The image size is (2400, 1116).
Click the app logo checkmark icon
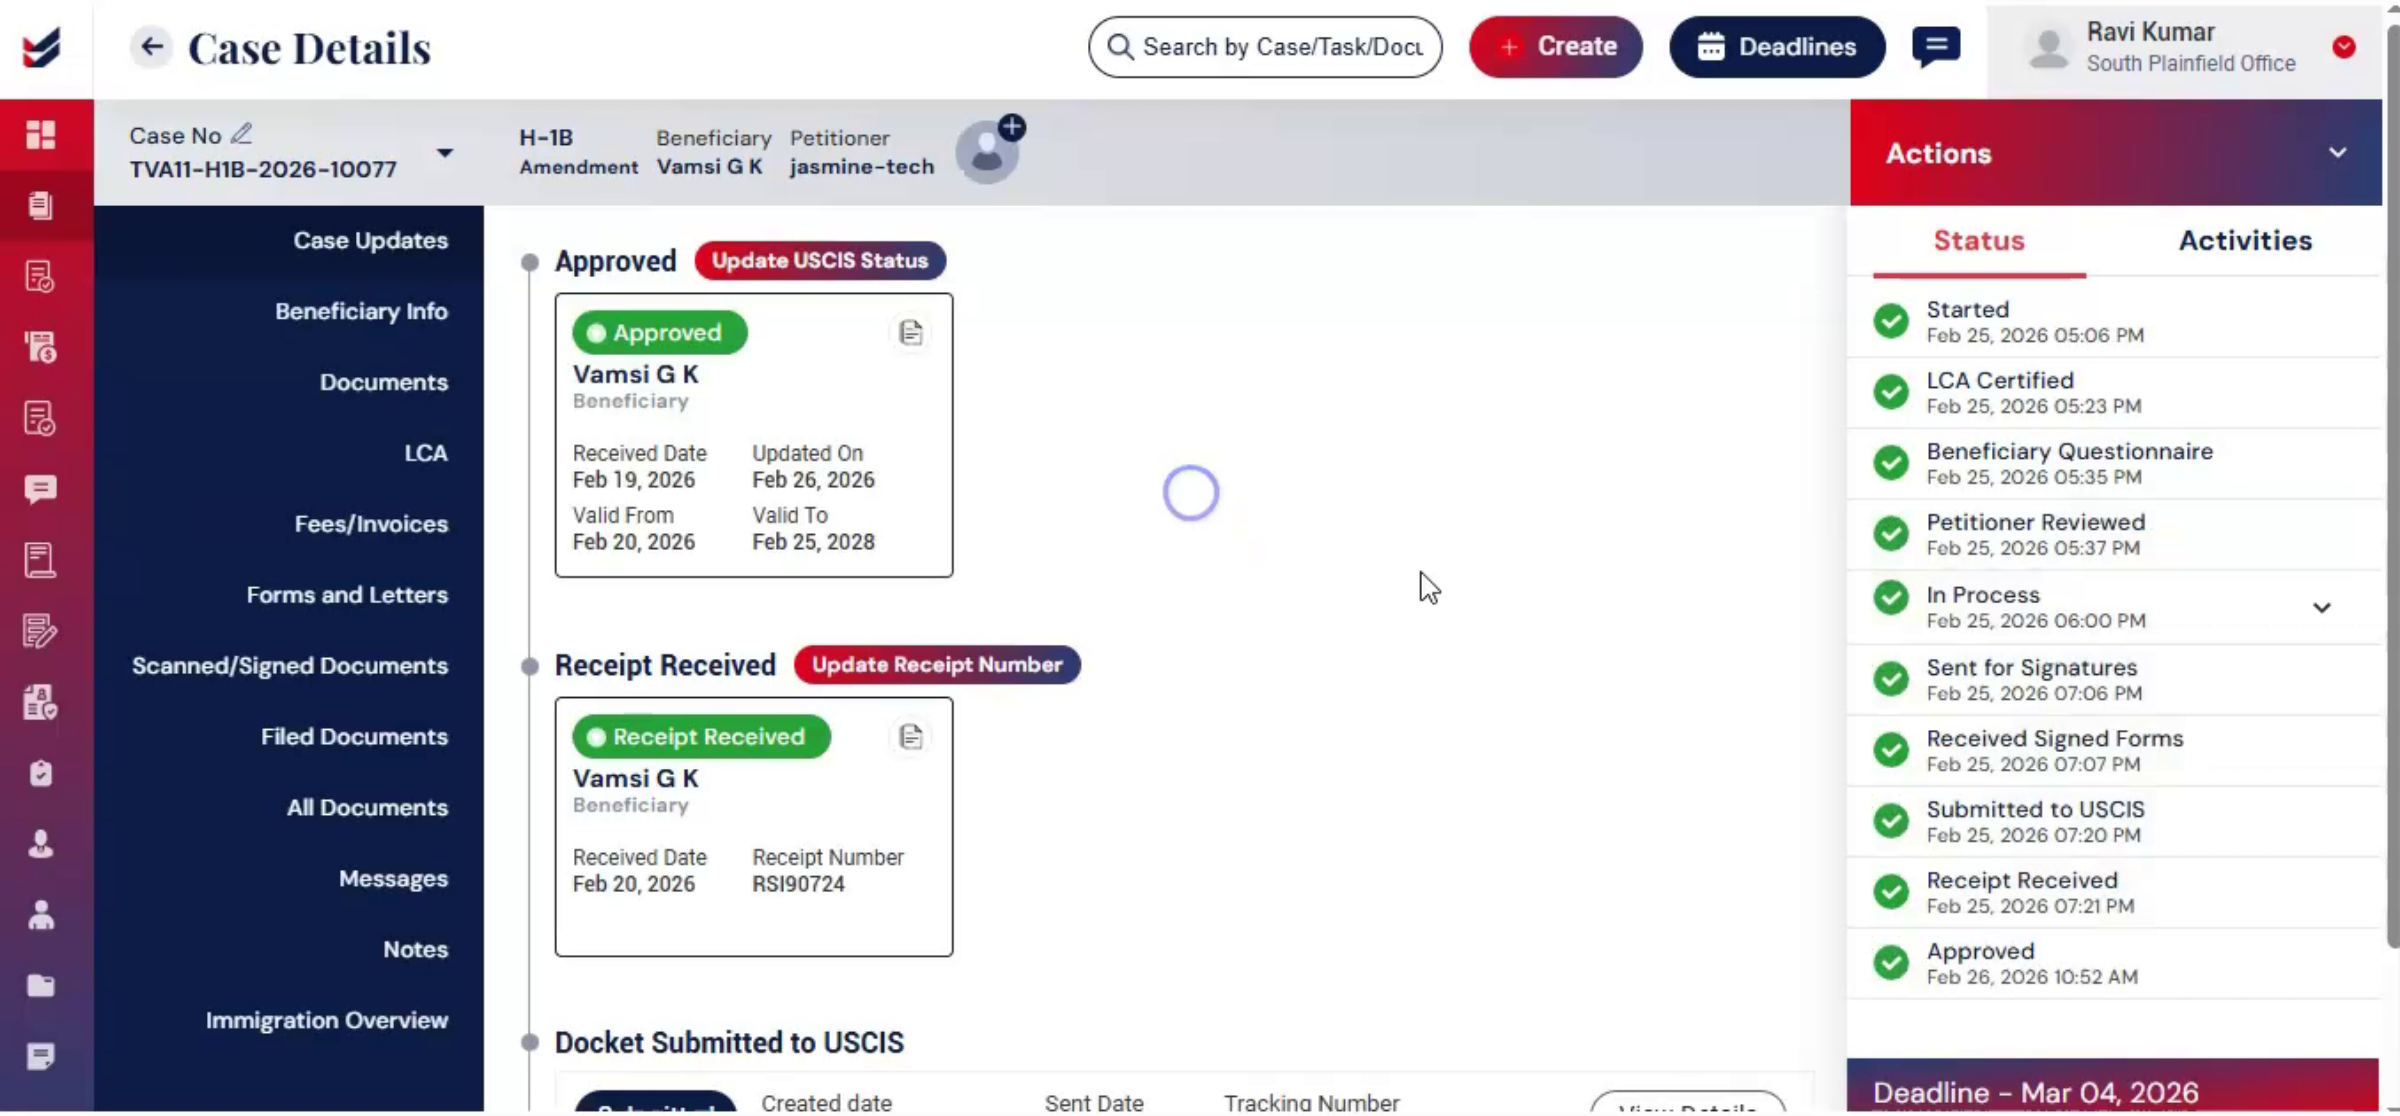pos(42,47)
